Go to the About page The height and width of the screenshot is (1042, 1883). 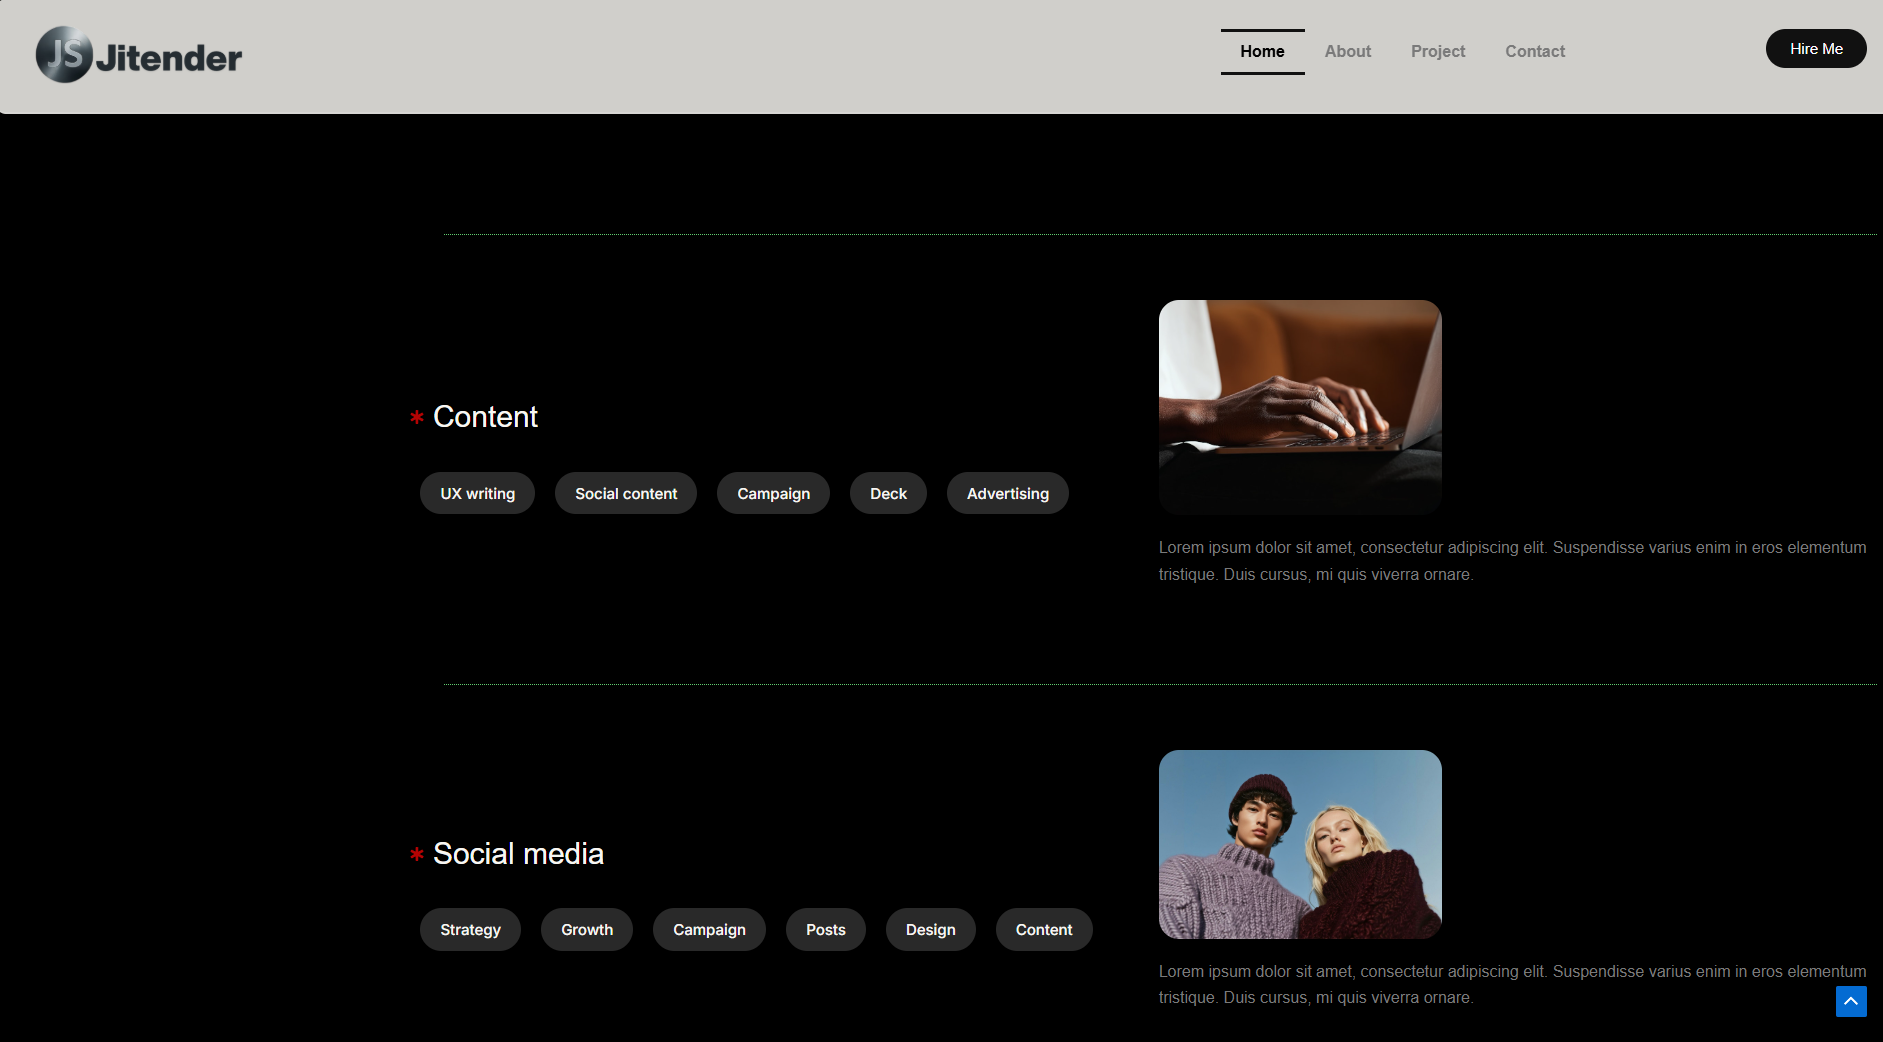coord(1347,51)
